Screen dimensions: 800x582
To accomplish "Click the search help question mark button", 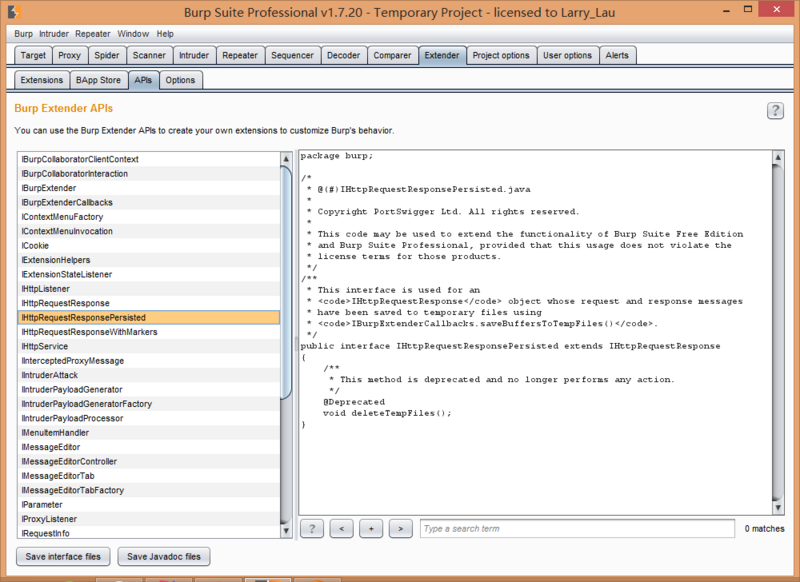I will click(312, 528).
